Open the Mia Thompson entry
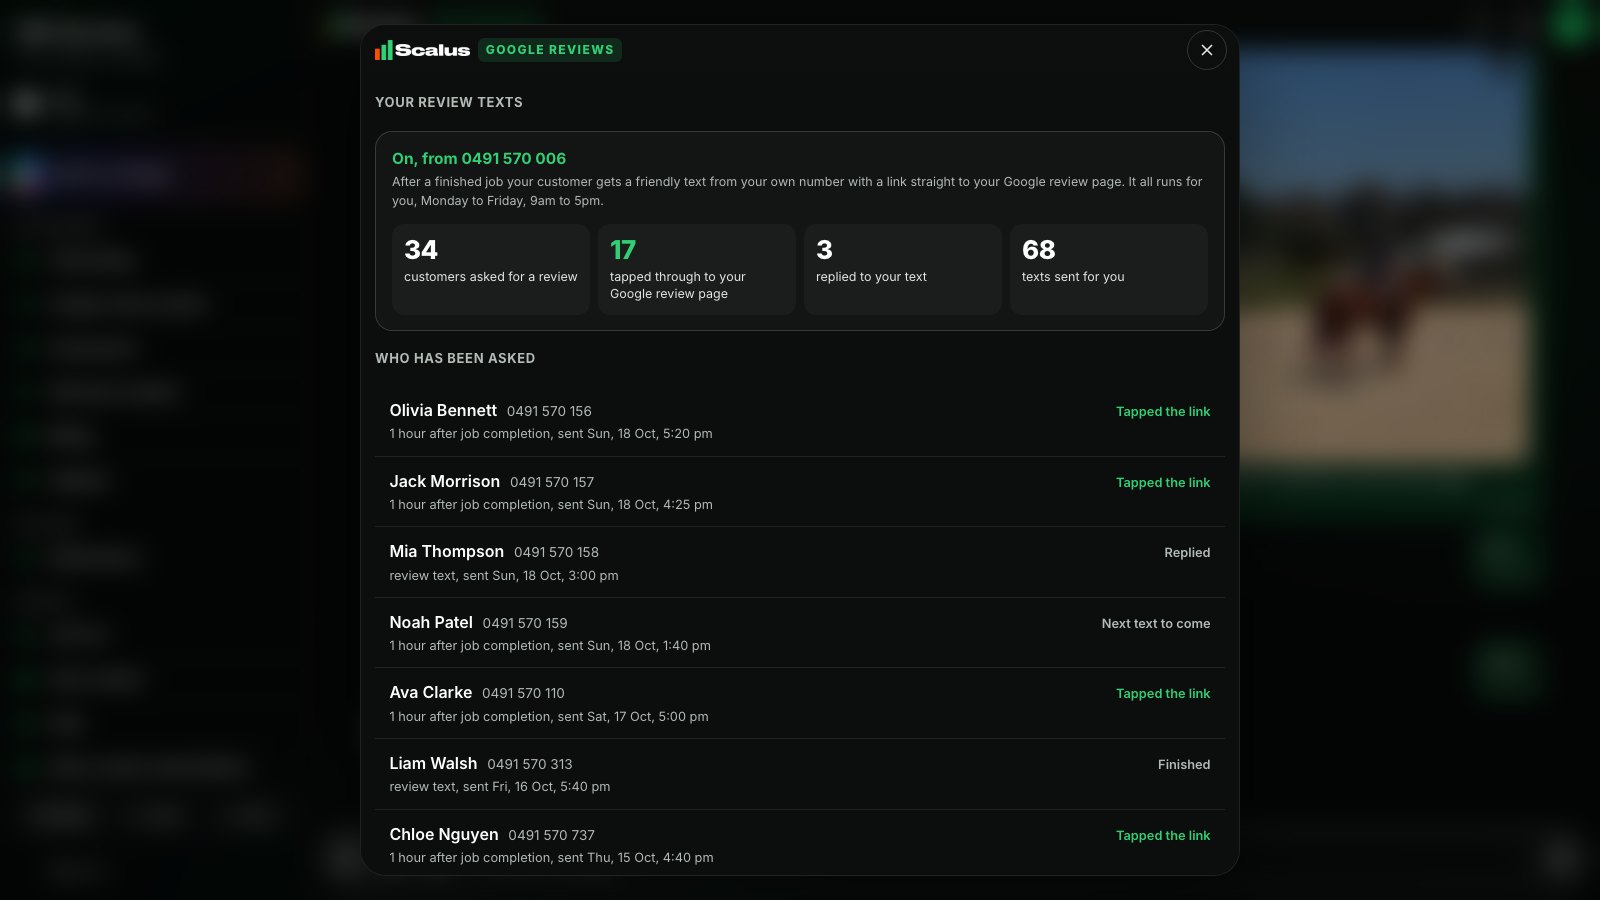Image resolution: width=1600 pixels, height=900 pixels. click(x=800, y=562)
